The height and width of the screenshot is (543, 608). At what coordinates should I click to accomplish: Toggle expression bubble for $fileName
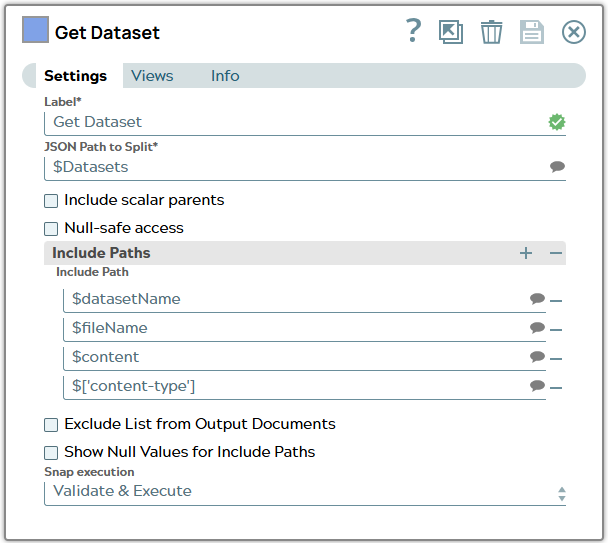[537, 328]
